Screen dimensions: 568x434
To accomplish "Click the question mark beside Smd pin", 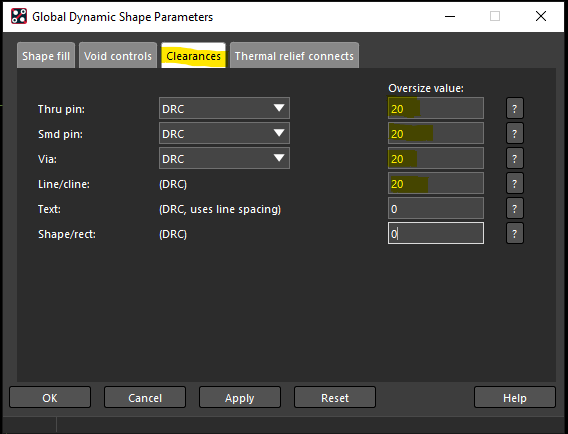I will (514, 133).
